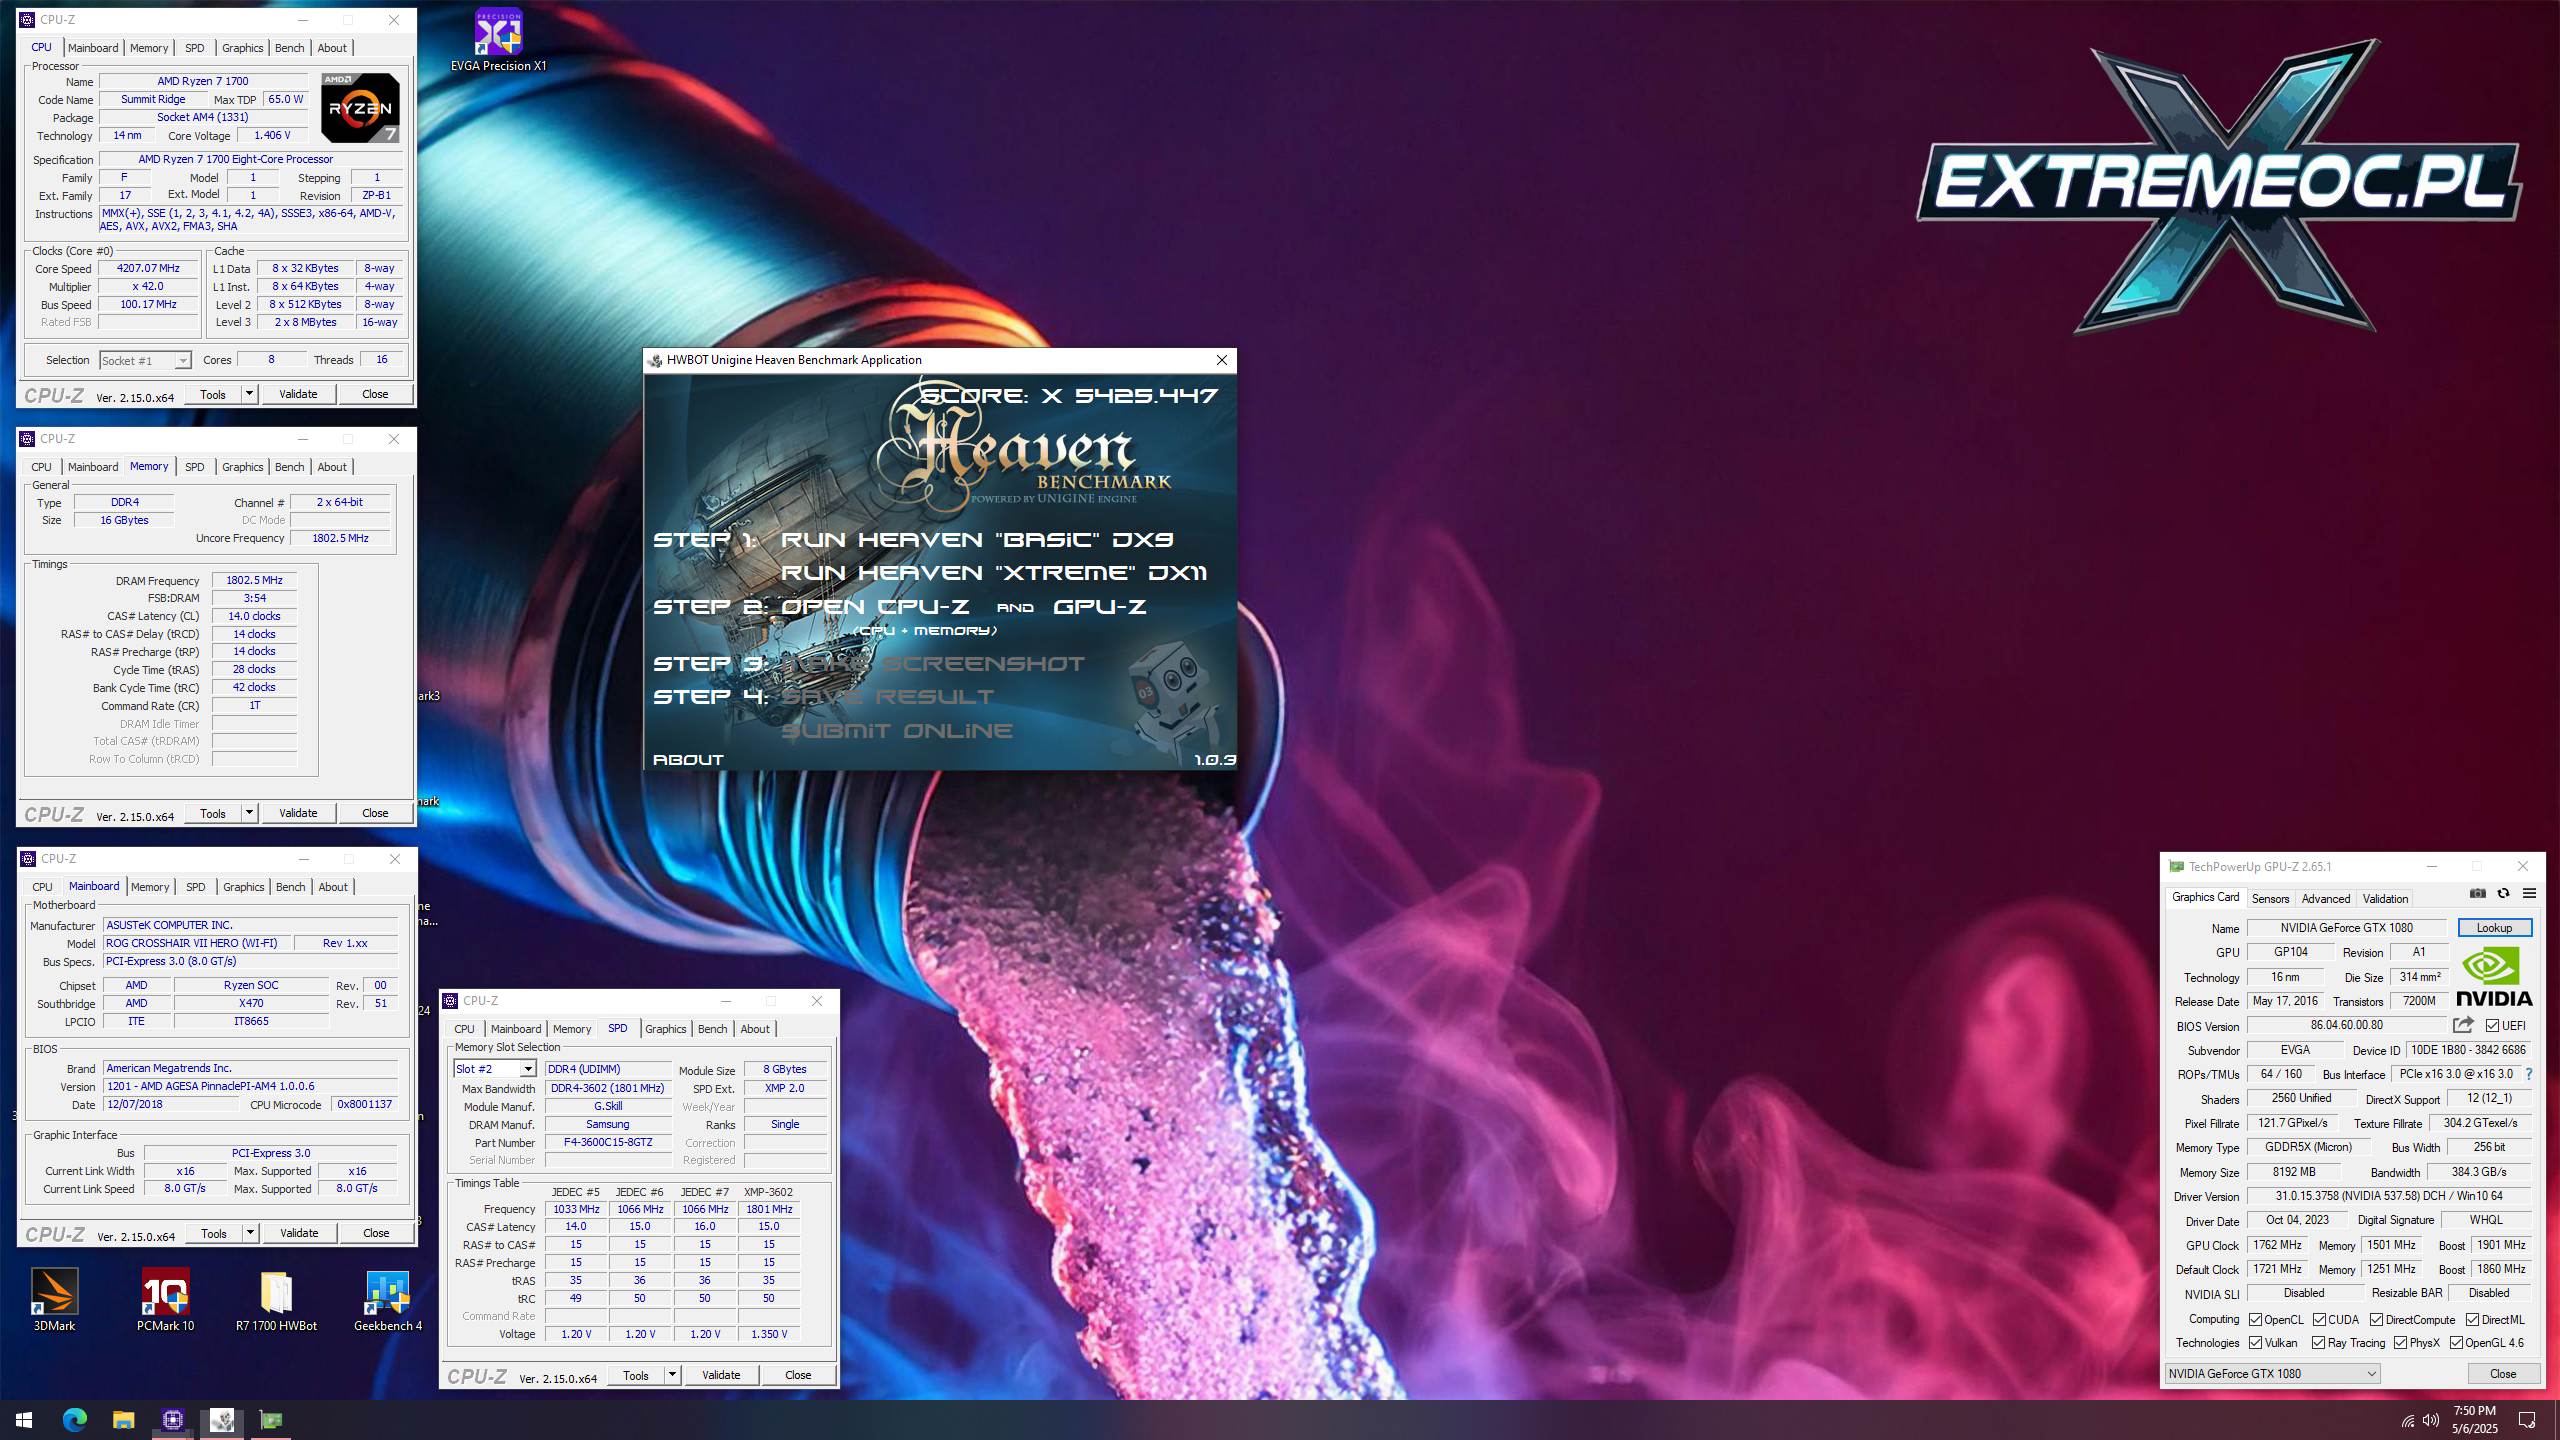This screenshot has height=1440, width=2560.
Task: Toggle the OpenCL checkbox
Action: (2256, 1320)
